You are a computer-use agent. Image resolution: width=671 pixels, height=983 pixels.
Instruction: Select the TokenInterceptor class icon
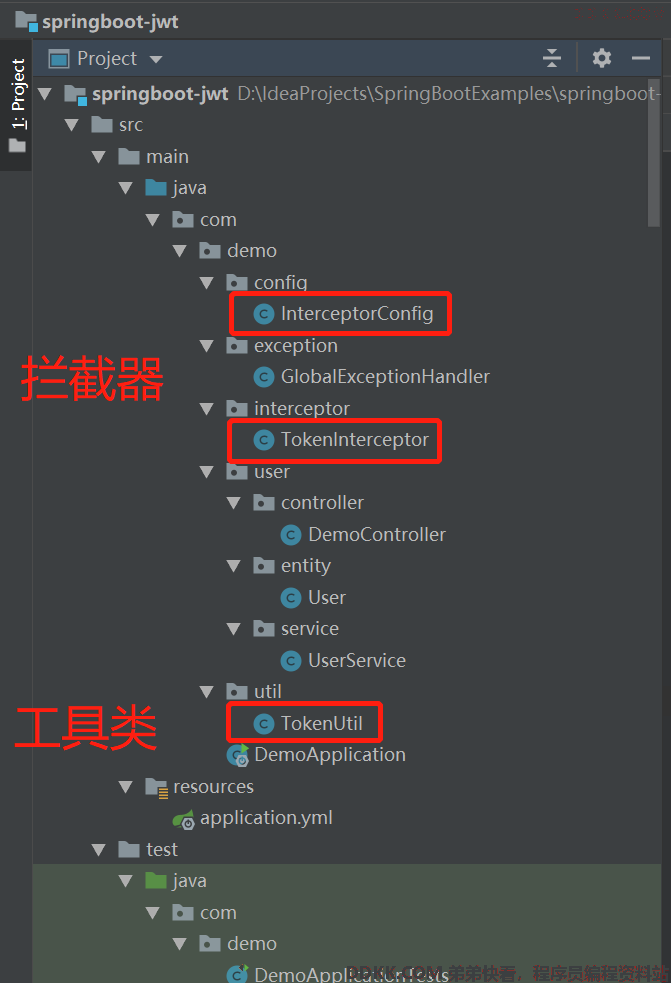tap(264, 440)
